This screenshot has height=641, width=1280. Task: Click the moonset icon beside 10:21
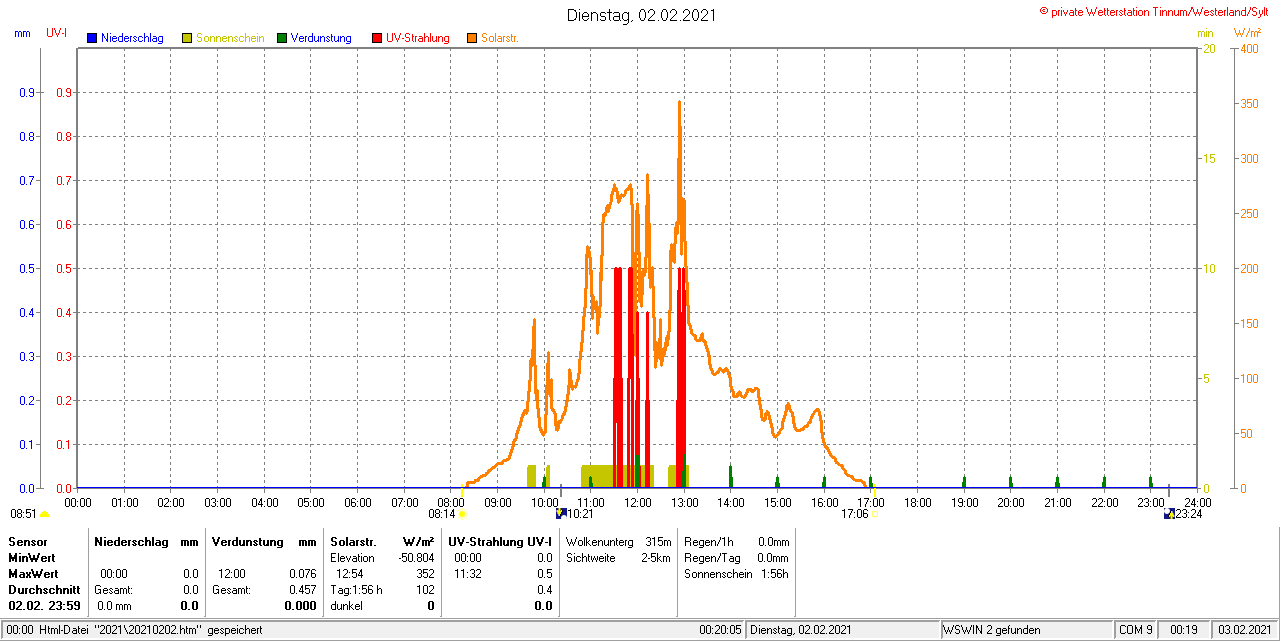pyautogui.click(x=561, y=514)
